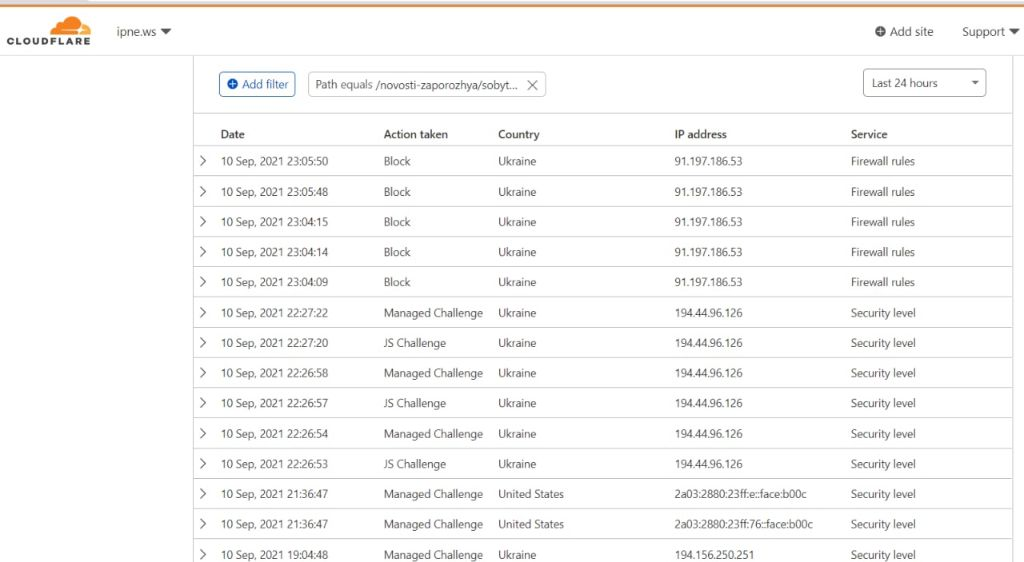1024x562 pixels.
Task: Click the IP address column header
Action: point(700,134)
